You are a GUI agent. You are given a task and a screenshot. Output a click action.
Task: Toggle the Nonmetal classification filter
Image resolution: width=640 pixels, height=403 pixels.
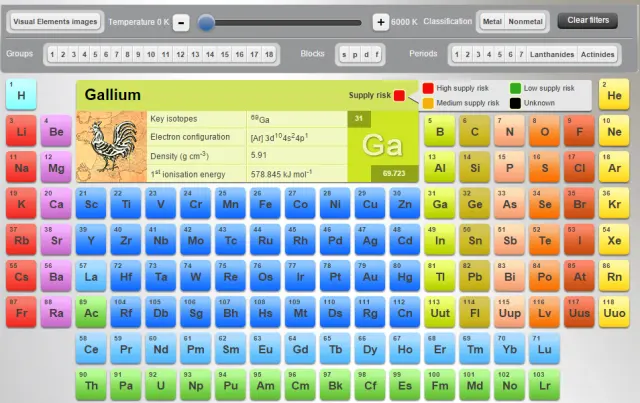pyautogui.click(x=525, y=21)
